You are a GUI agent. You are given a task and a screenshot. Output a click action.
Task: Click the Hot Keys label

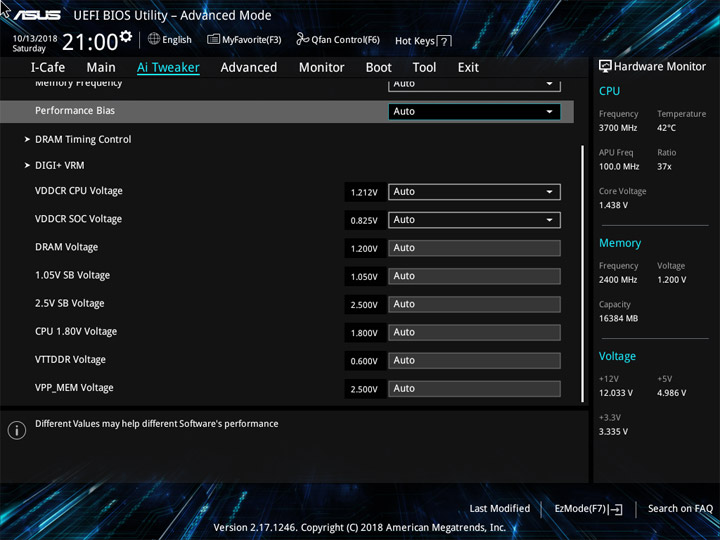(415, 41)
